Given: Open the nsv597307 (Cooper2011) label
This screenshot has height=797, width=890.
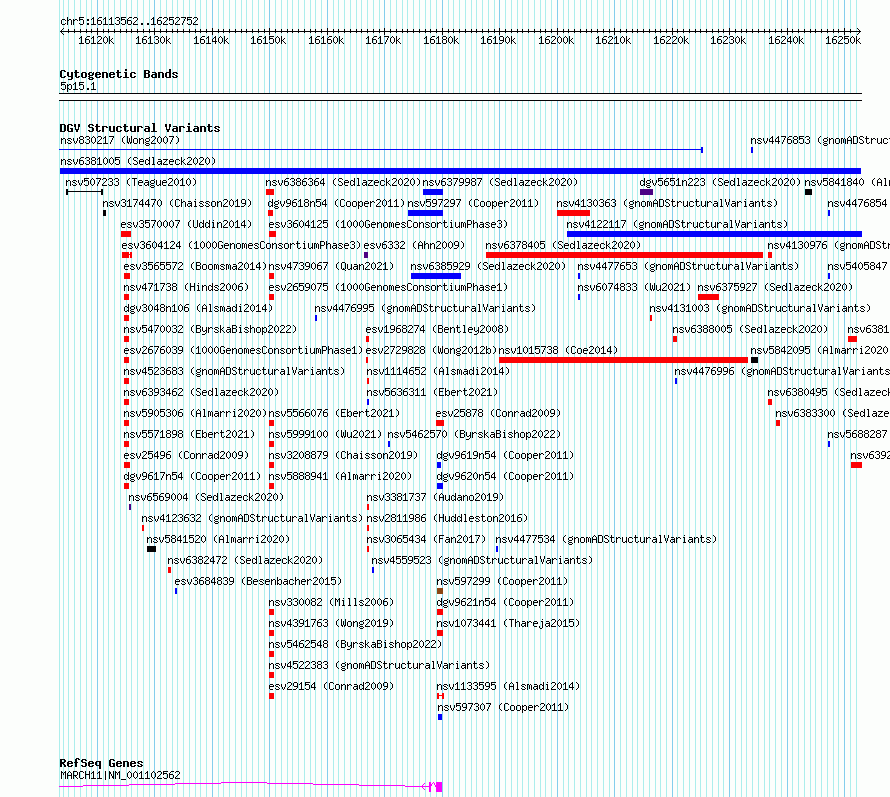Looking at the screenshot, I should 503,707.
